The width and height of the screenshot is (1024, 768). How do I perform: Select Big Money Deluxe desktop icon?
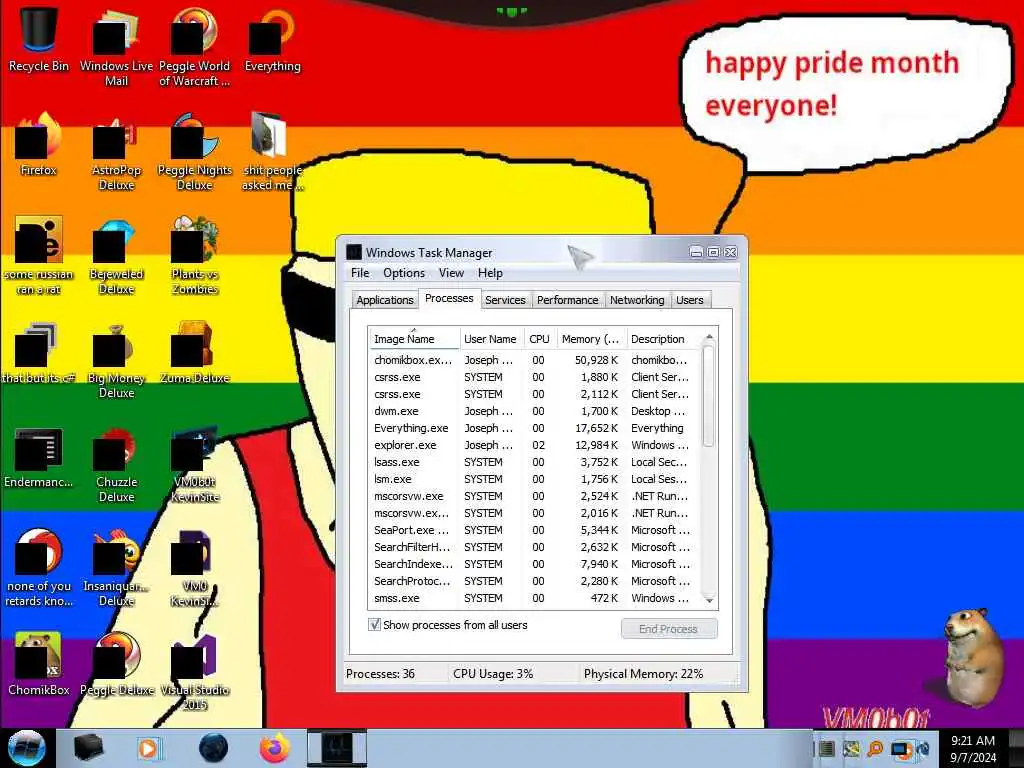click(x=116, y=360)
